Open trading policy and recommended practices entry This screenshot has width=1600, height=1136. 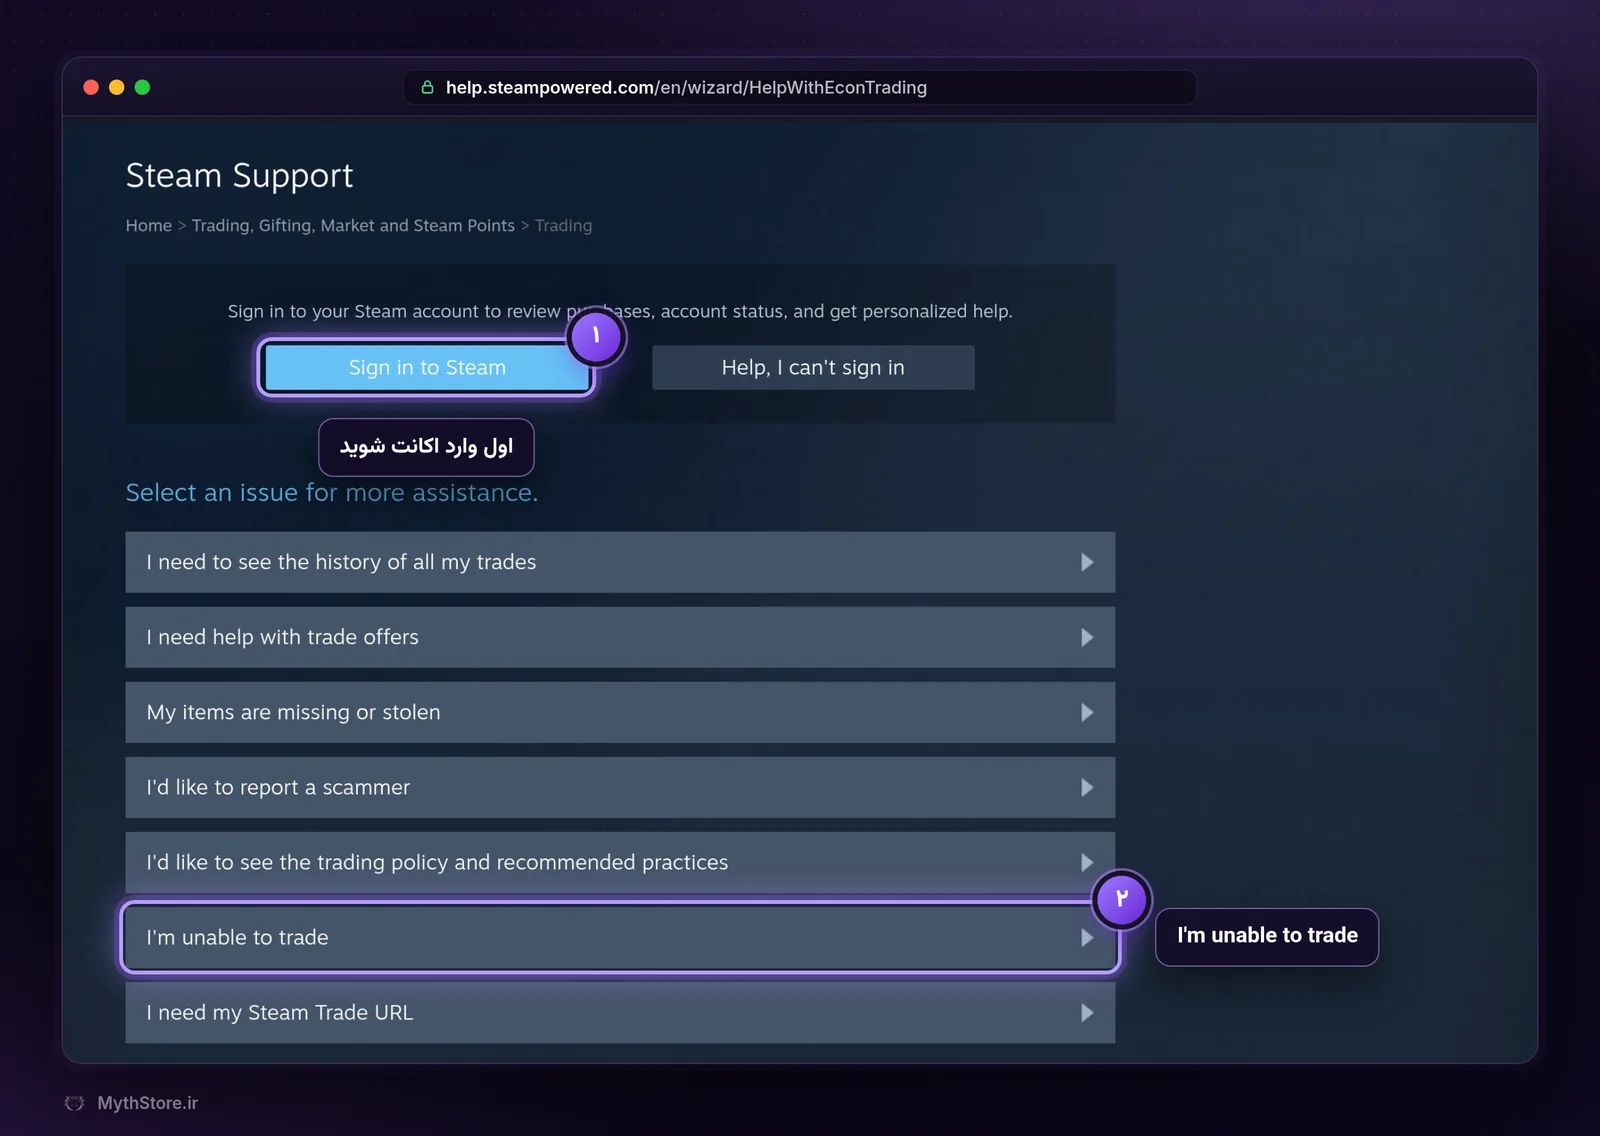pos(620,862)
